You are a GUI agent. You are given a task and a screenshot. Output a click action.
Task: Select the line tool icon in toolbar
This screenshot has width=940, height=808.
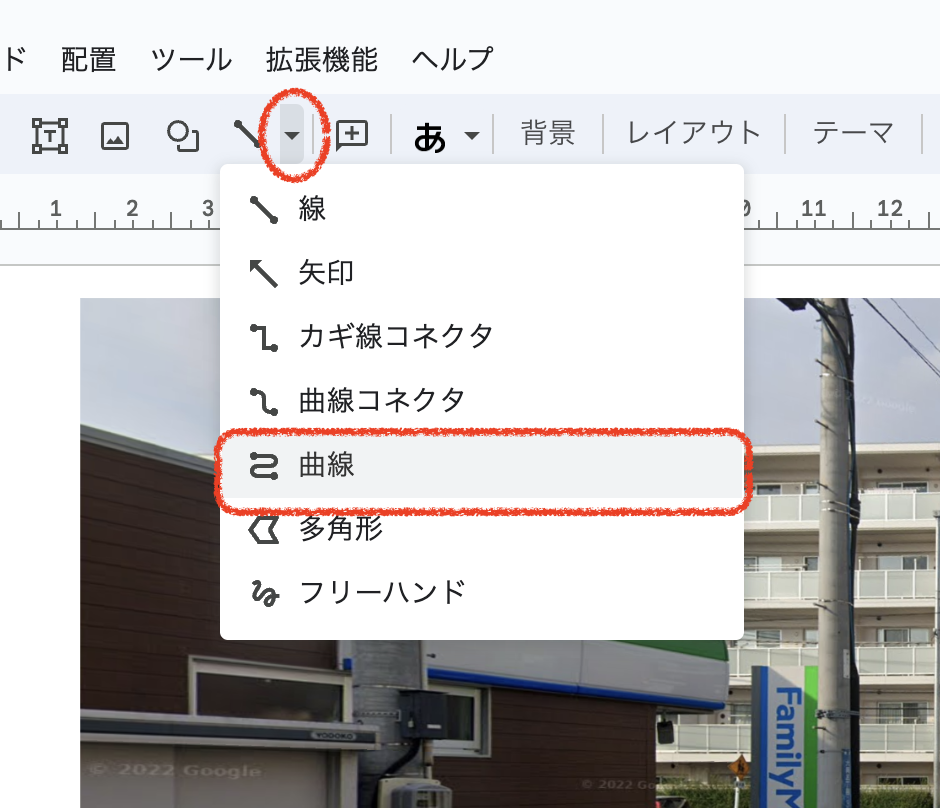click(248, 134)
